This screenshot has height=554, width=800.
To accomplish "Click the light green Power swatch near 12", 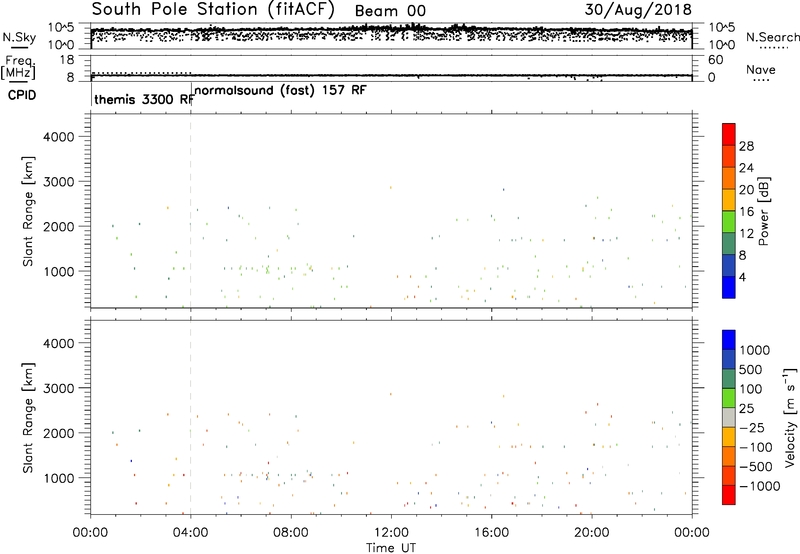I will tap(729, 221).
